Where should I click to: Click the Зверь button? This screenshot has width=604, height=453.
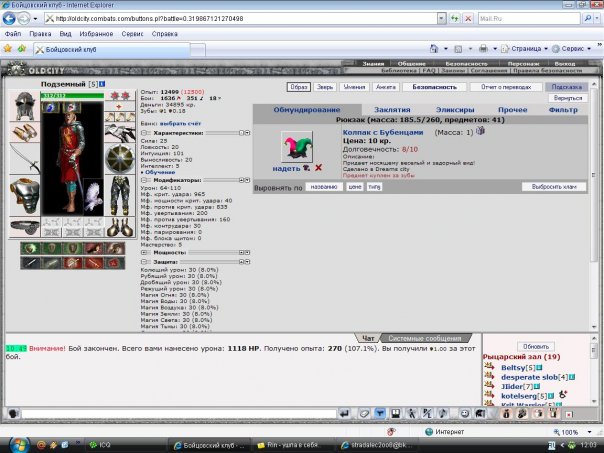325,87
